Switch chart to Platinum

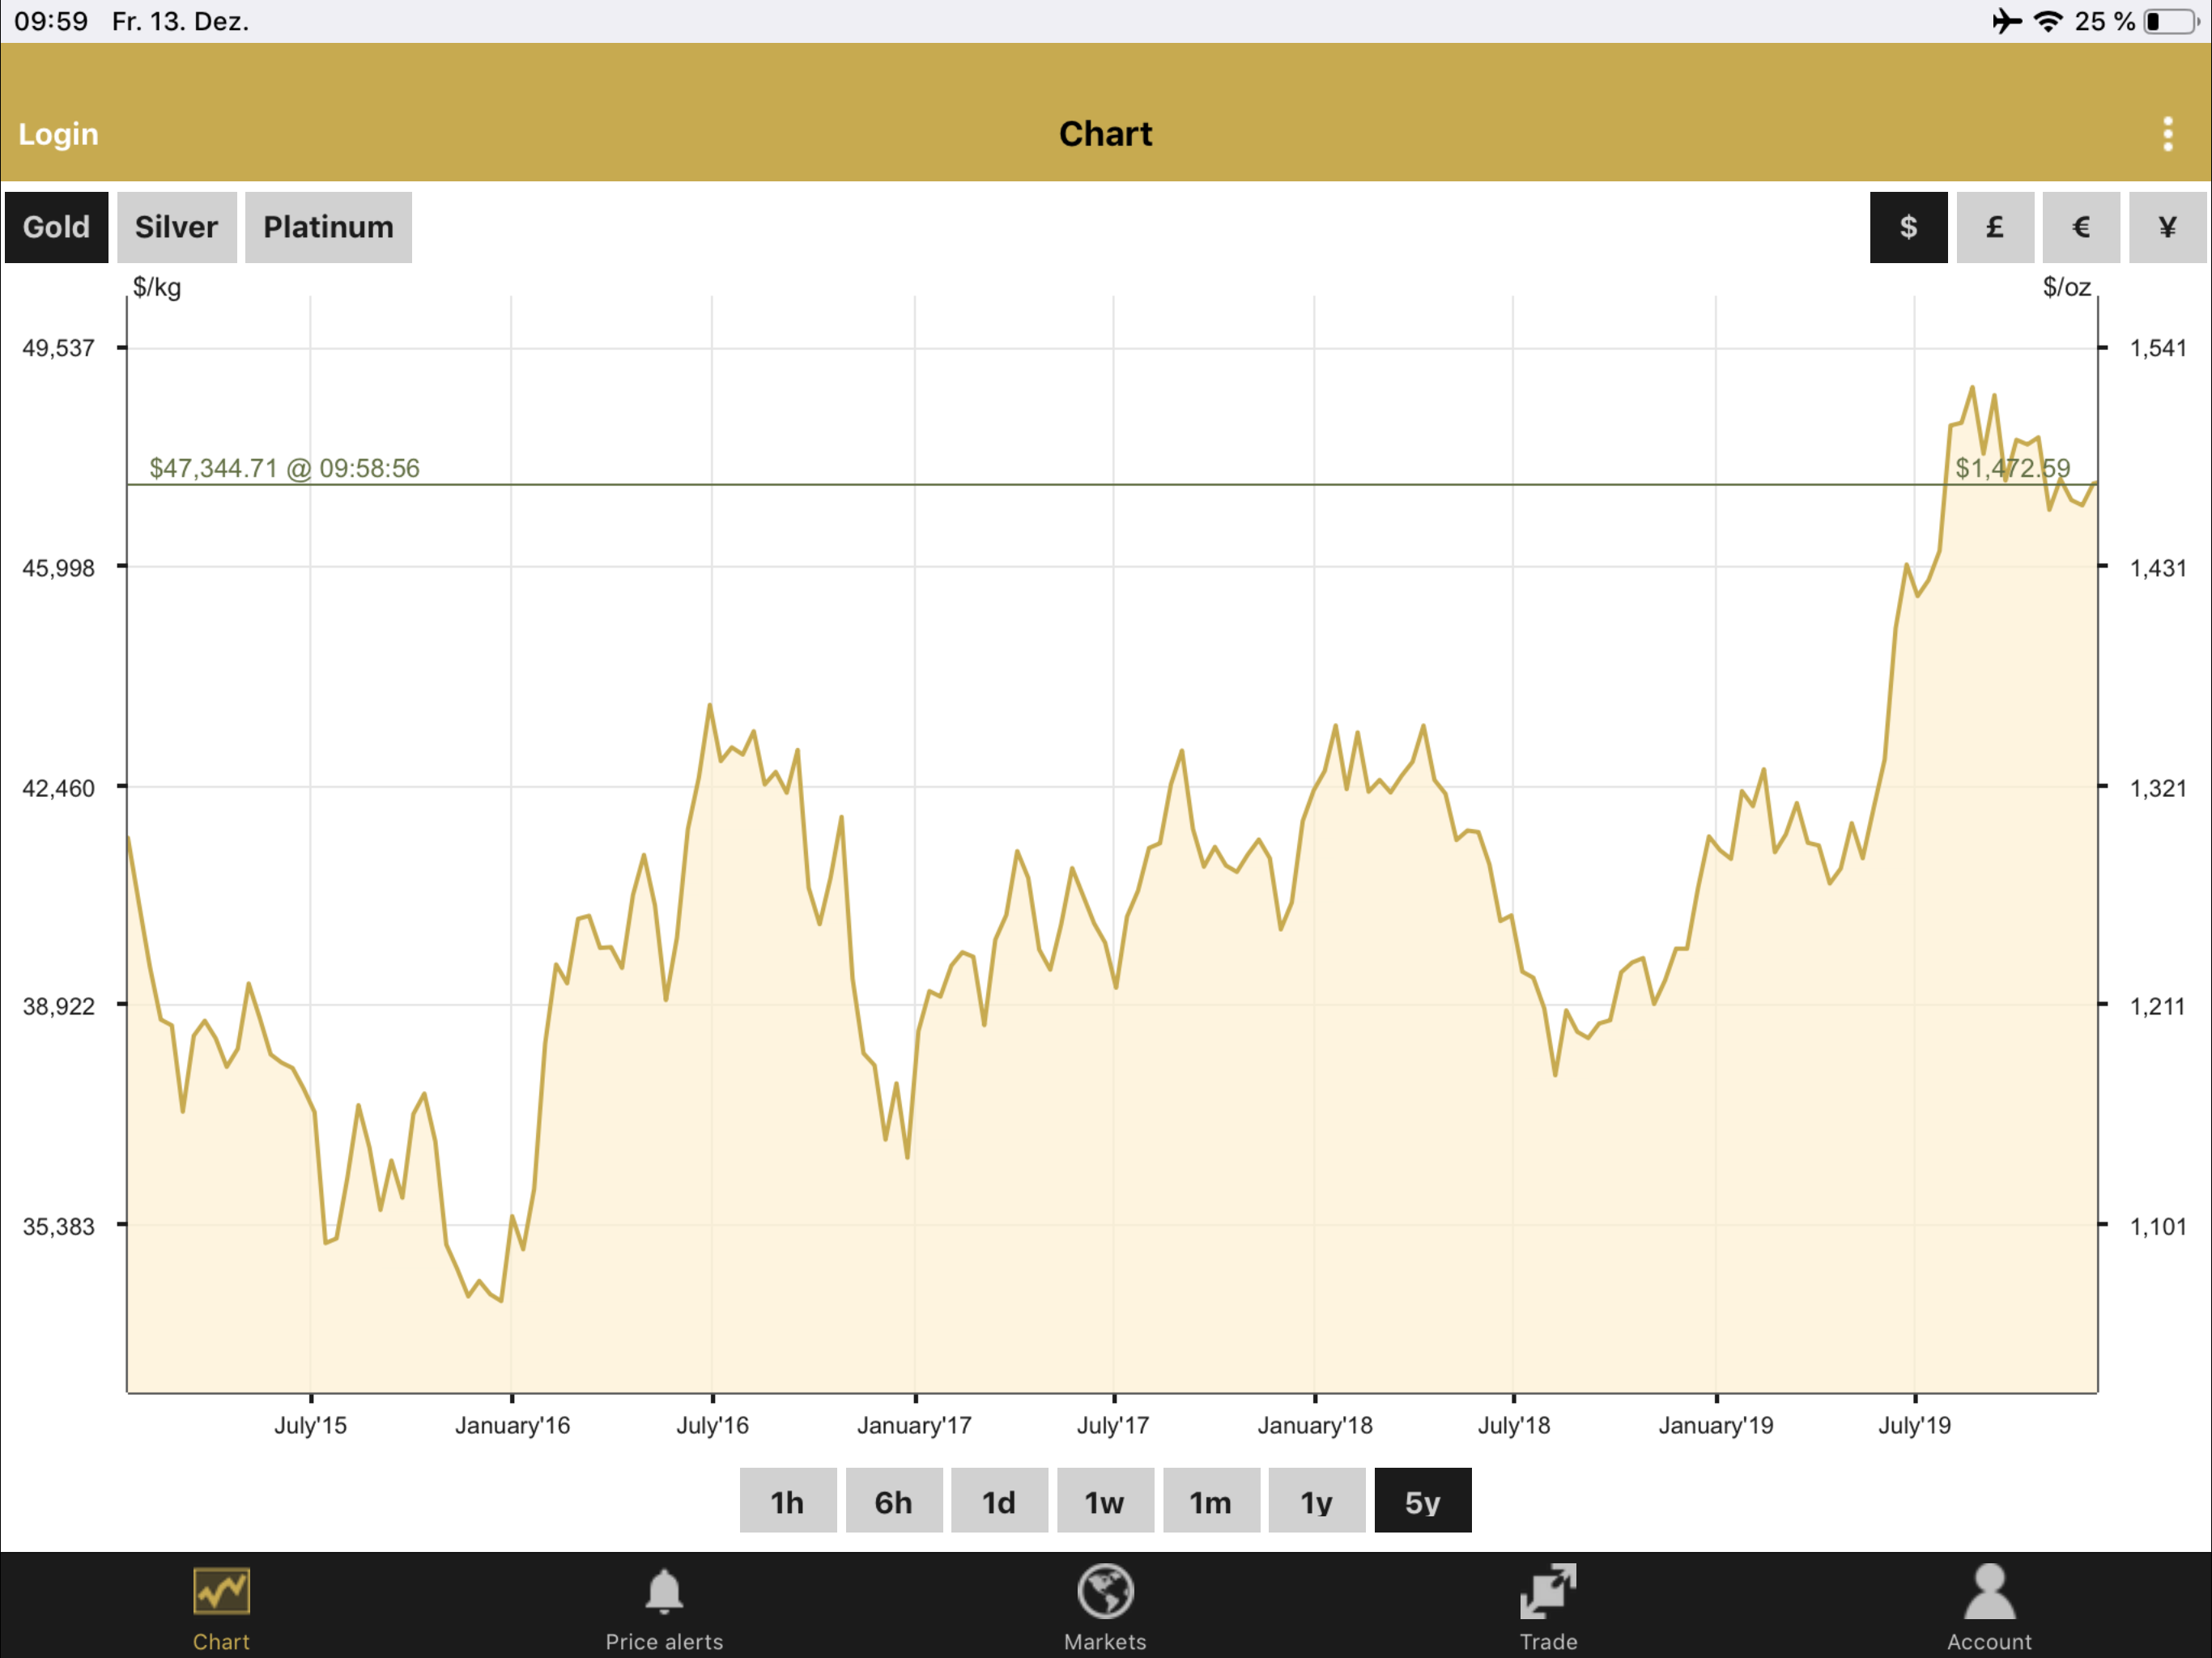[x=328, y=227]
